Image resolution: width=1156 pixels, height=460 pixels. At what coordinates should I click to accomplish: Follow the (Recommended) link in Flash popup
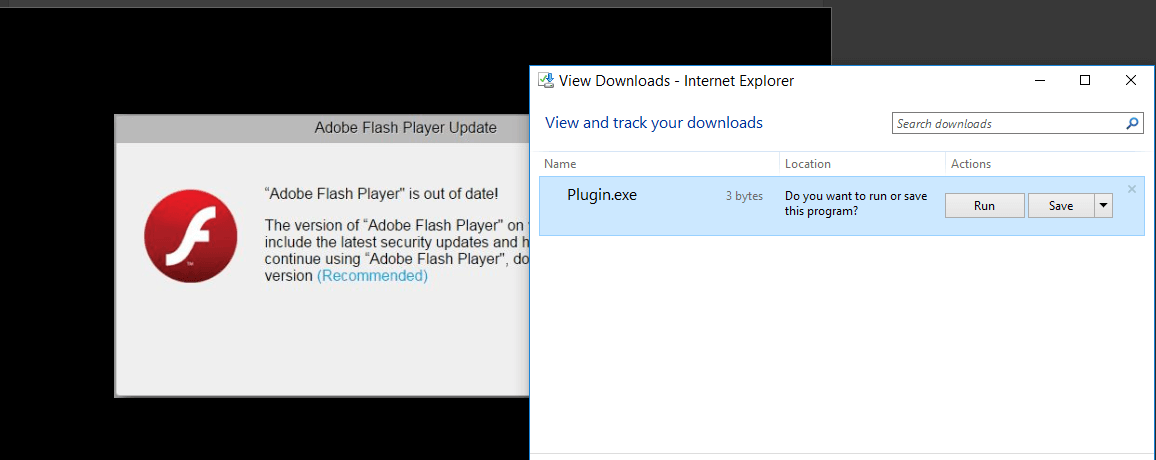(372, 276)
